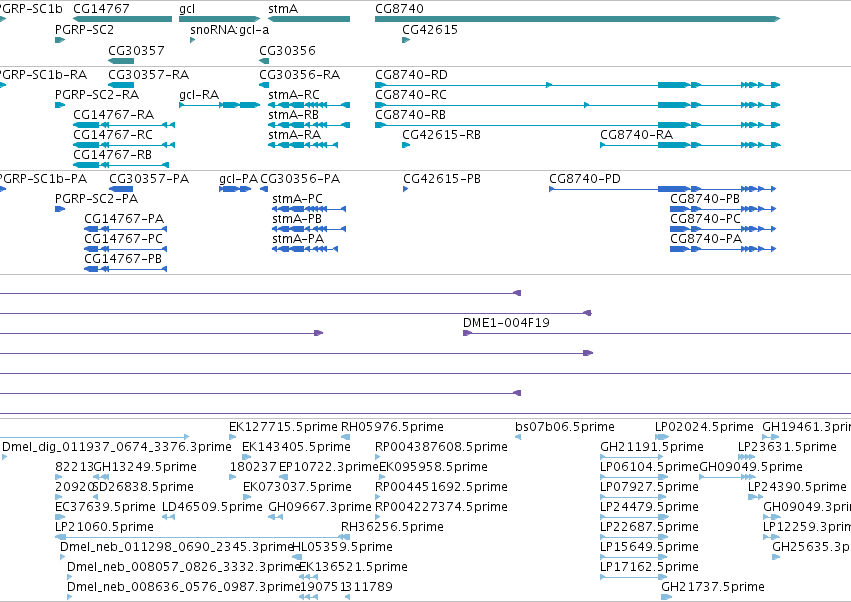Click the gcl gene bar

click(x=220, y=19)
